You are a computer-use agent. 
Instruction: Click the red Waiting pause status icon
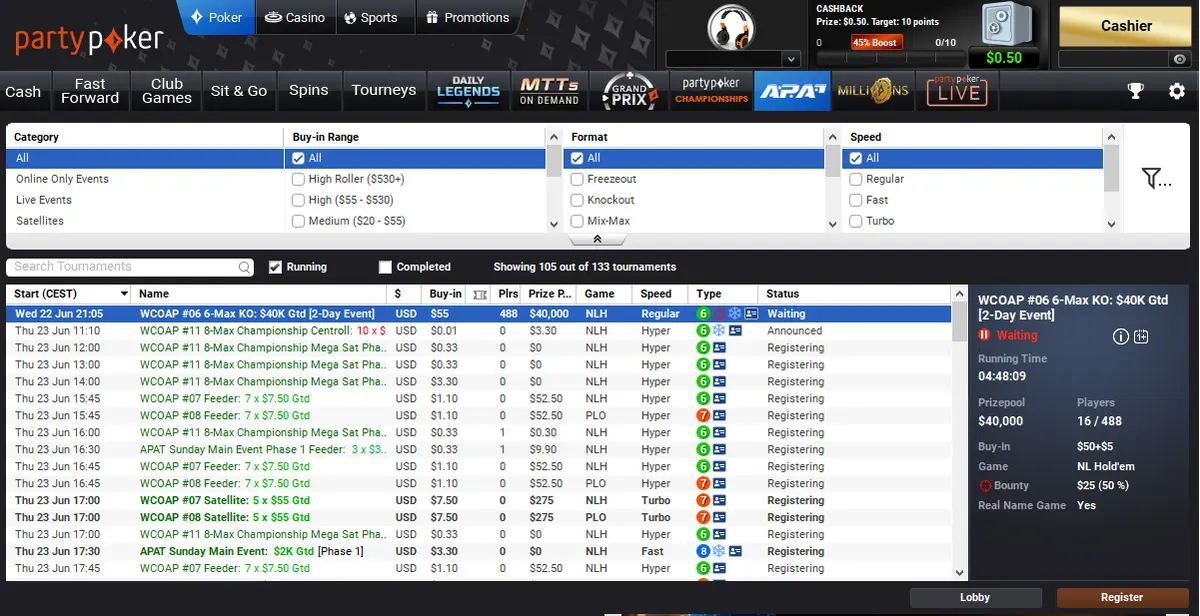pos(984,336)
